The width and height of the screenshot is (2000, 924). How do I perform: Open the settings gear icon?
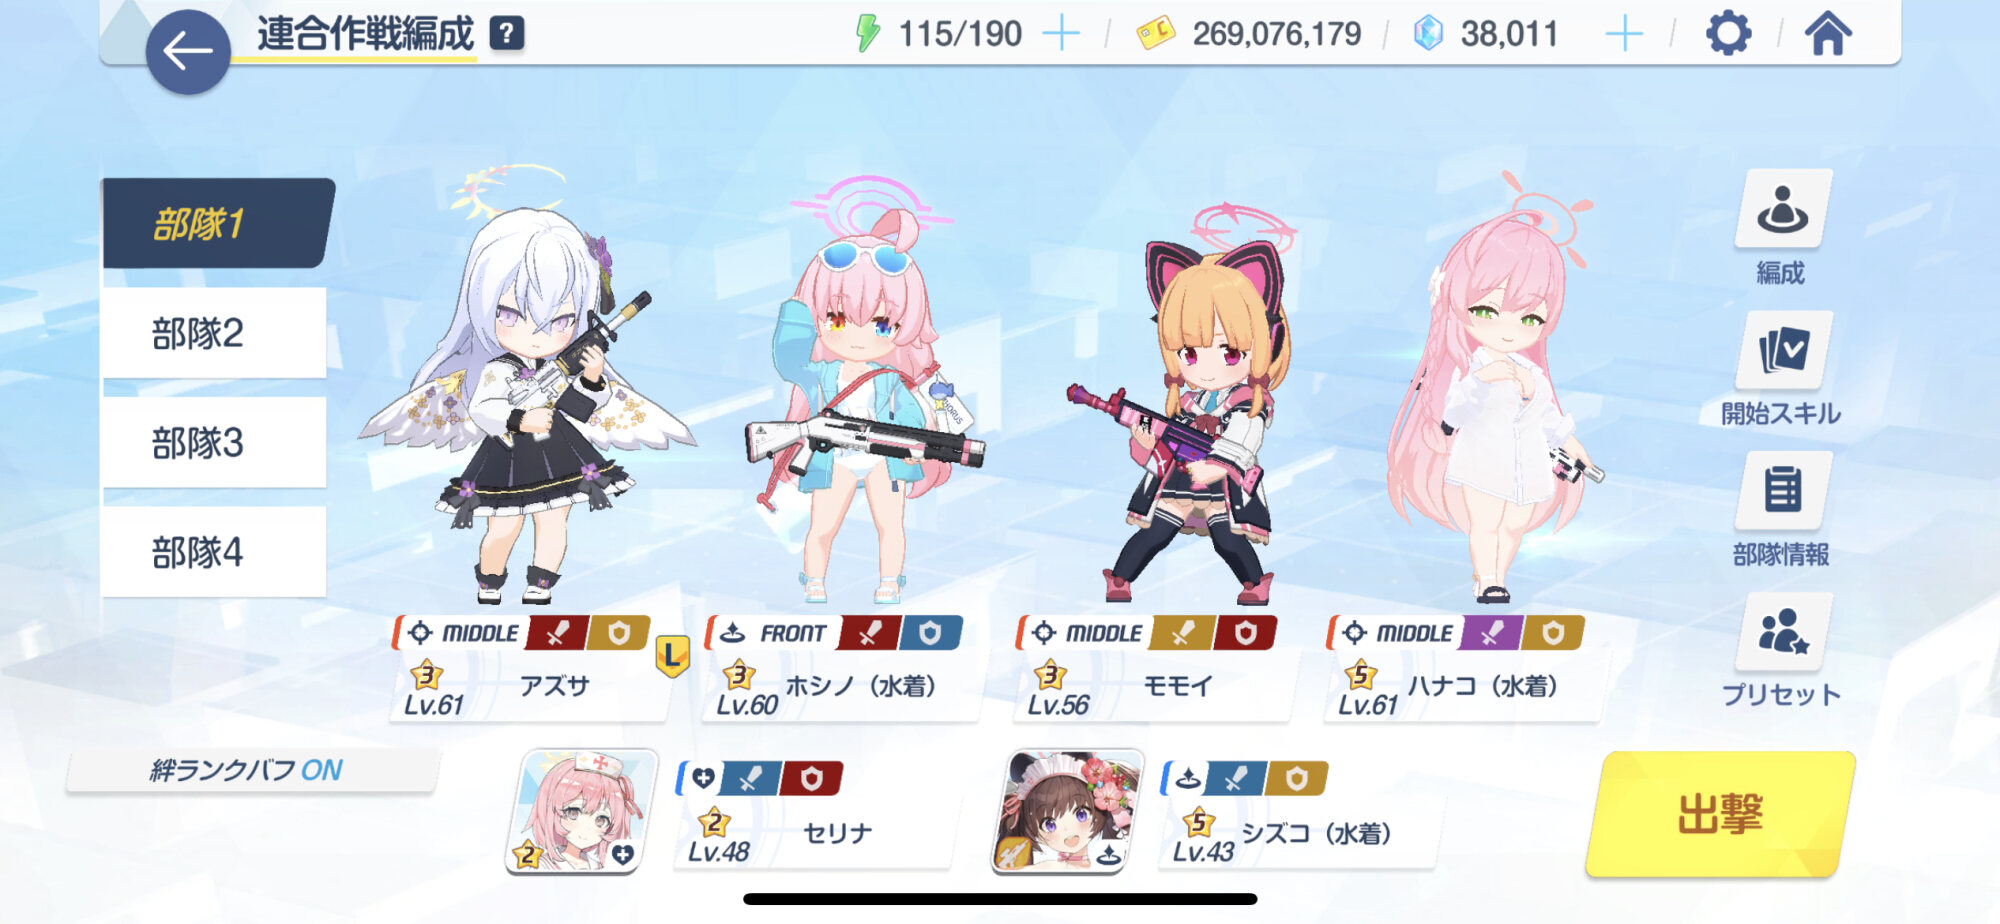tap(1728, 34)
